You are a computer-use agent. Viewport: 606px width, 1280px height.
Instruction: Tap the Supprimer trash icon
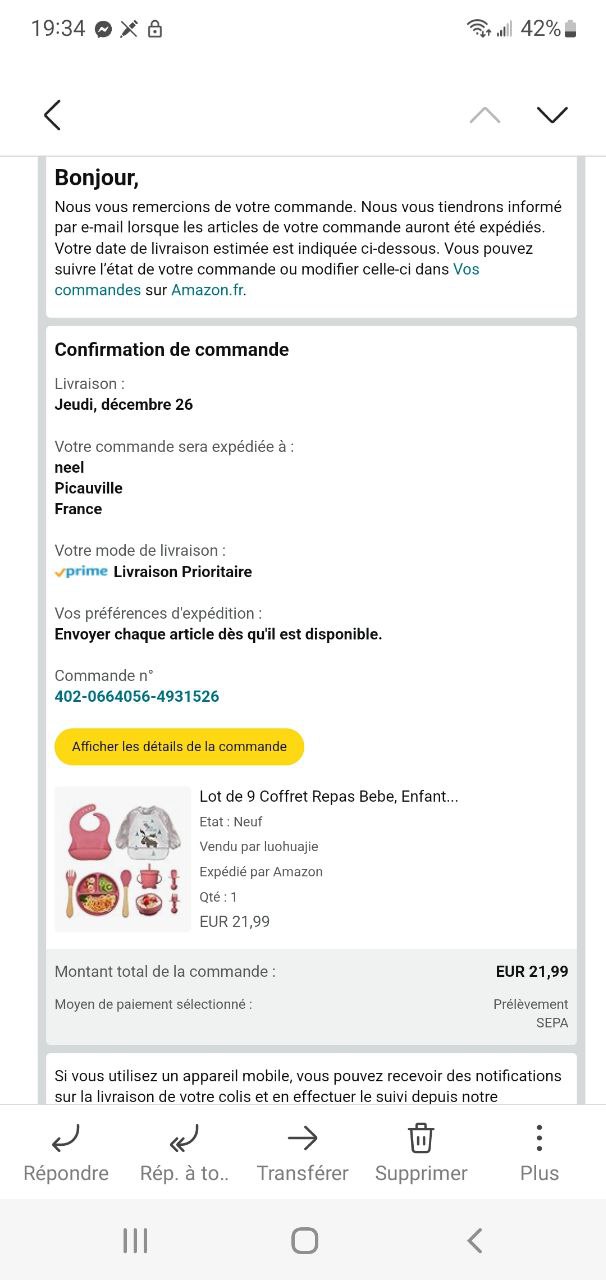421,1137
